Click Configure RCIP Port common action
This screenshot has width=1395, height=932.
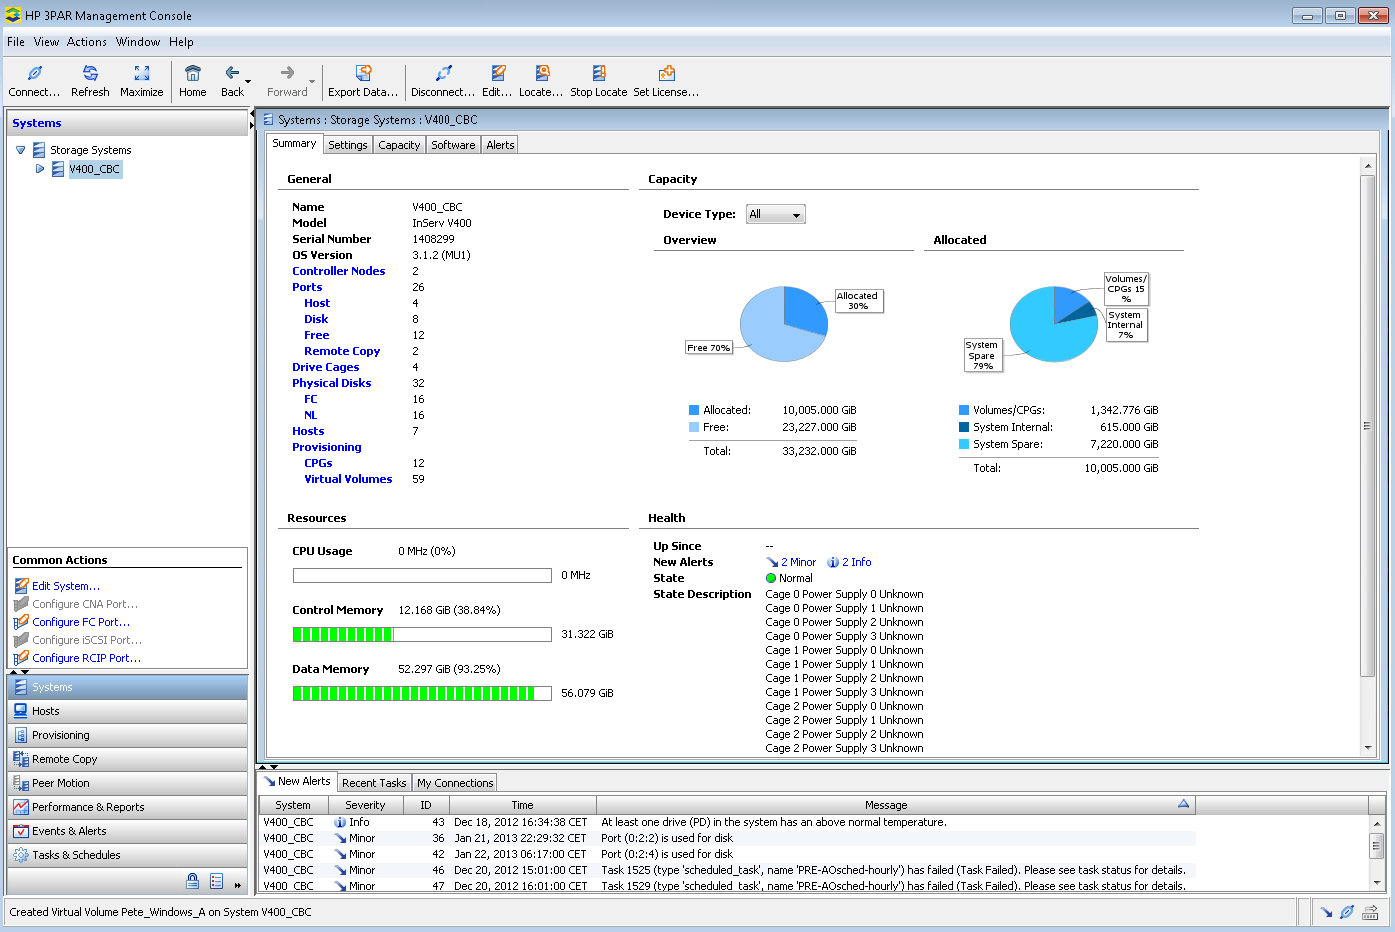tap(86, 658)
